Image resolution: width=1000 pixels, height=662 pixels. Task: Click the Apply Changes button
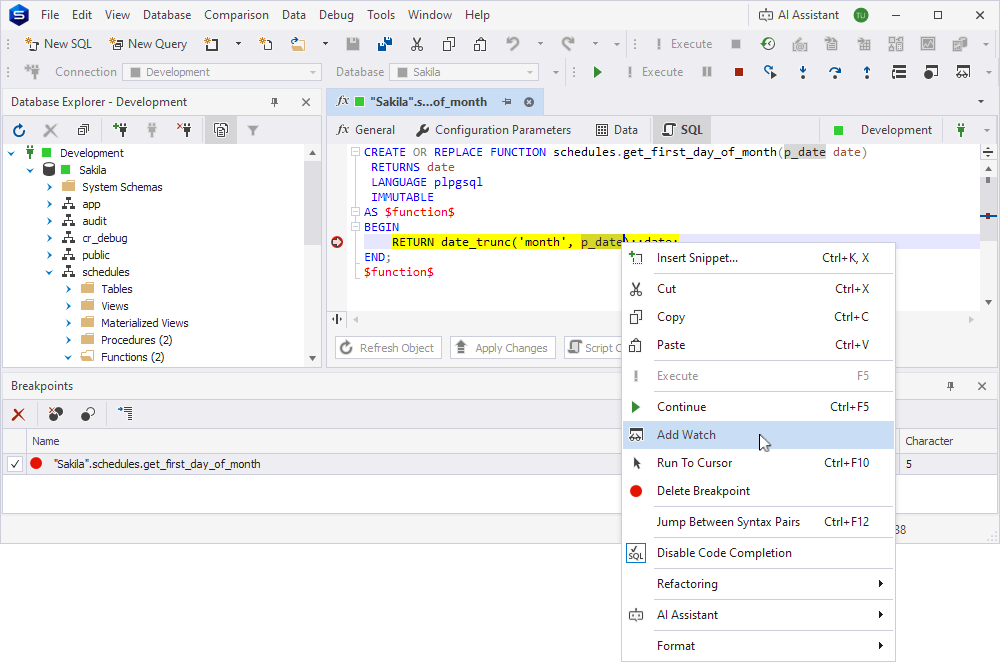tap(503, 348)
